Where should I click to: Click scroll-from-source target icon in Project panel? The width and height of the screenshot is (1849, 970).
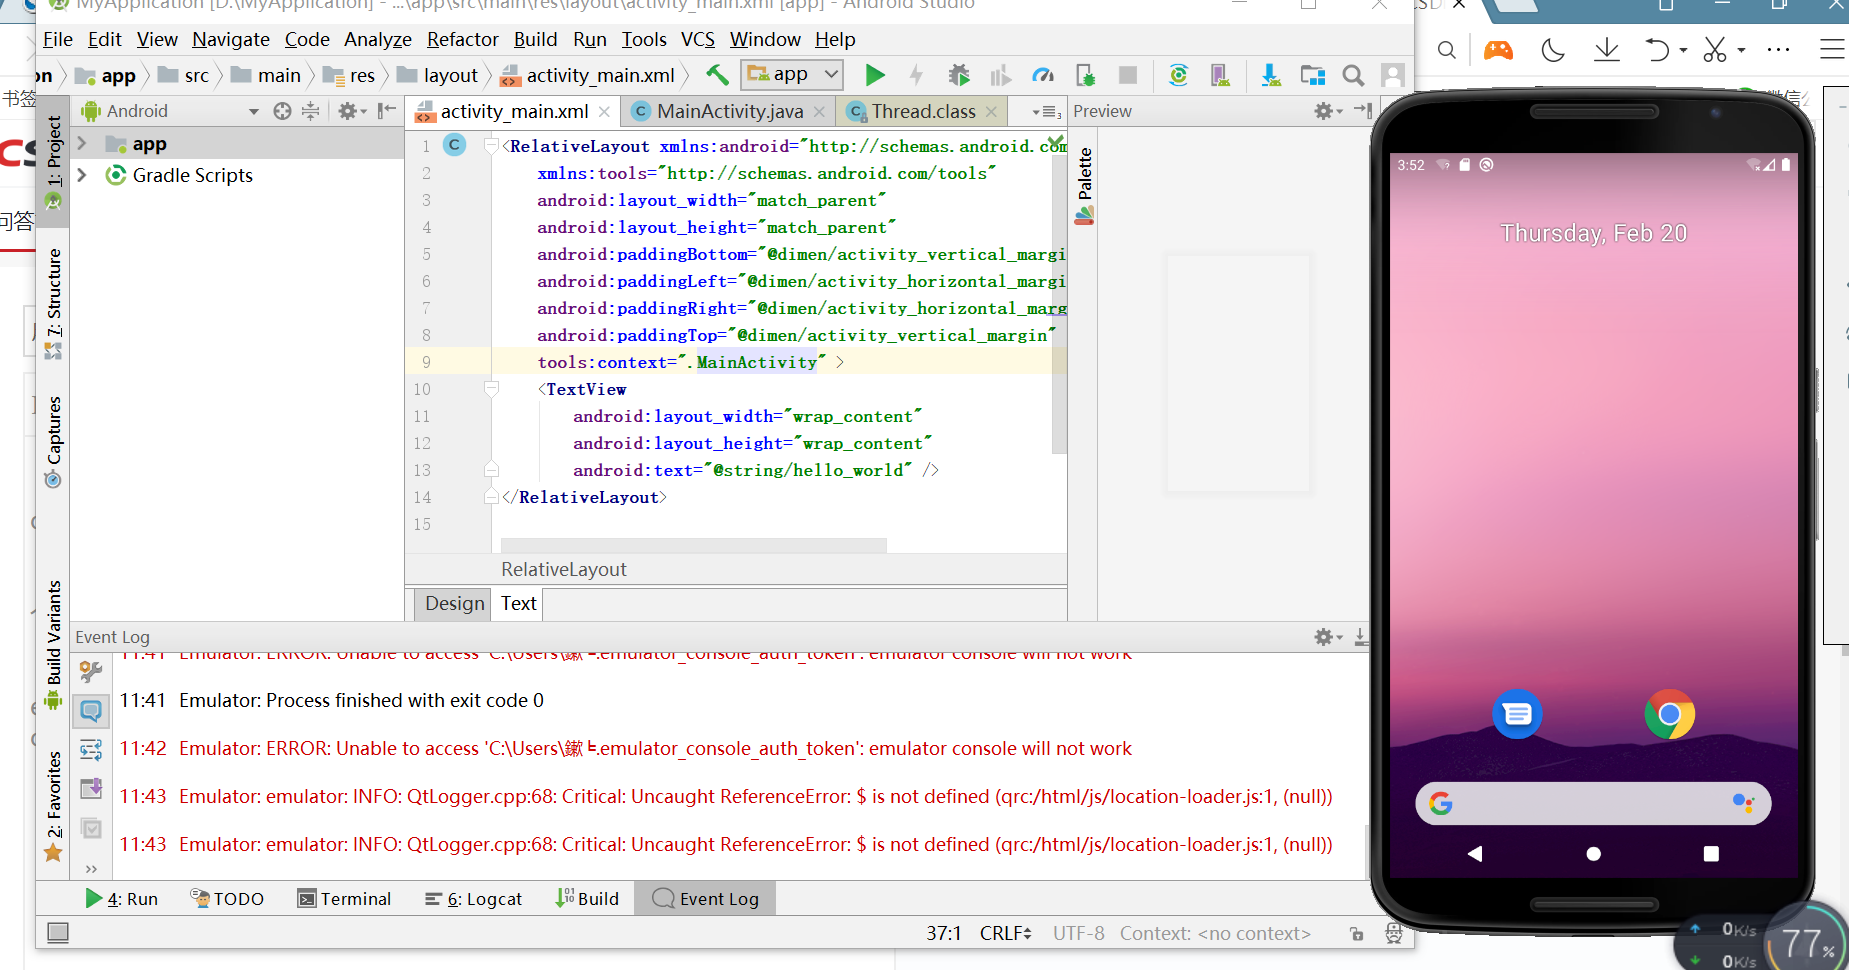[283, 111]
